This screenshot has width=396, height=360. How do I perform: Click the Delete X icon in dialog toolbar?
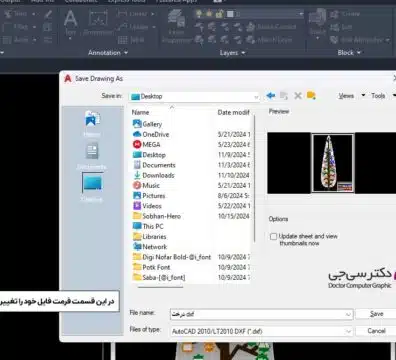pyautogui.click(x=298, y=96)
